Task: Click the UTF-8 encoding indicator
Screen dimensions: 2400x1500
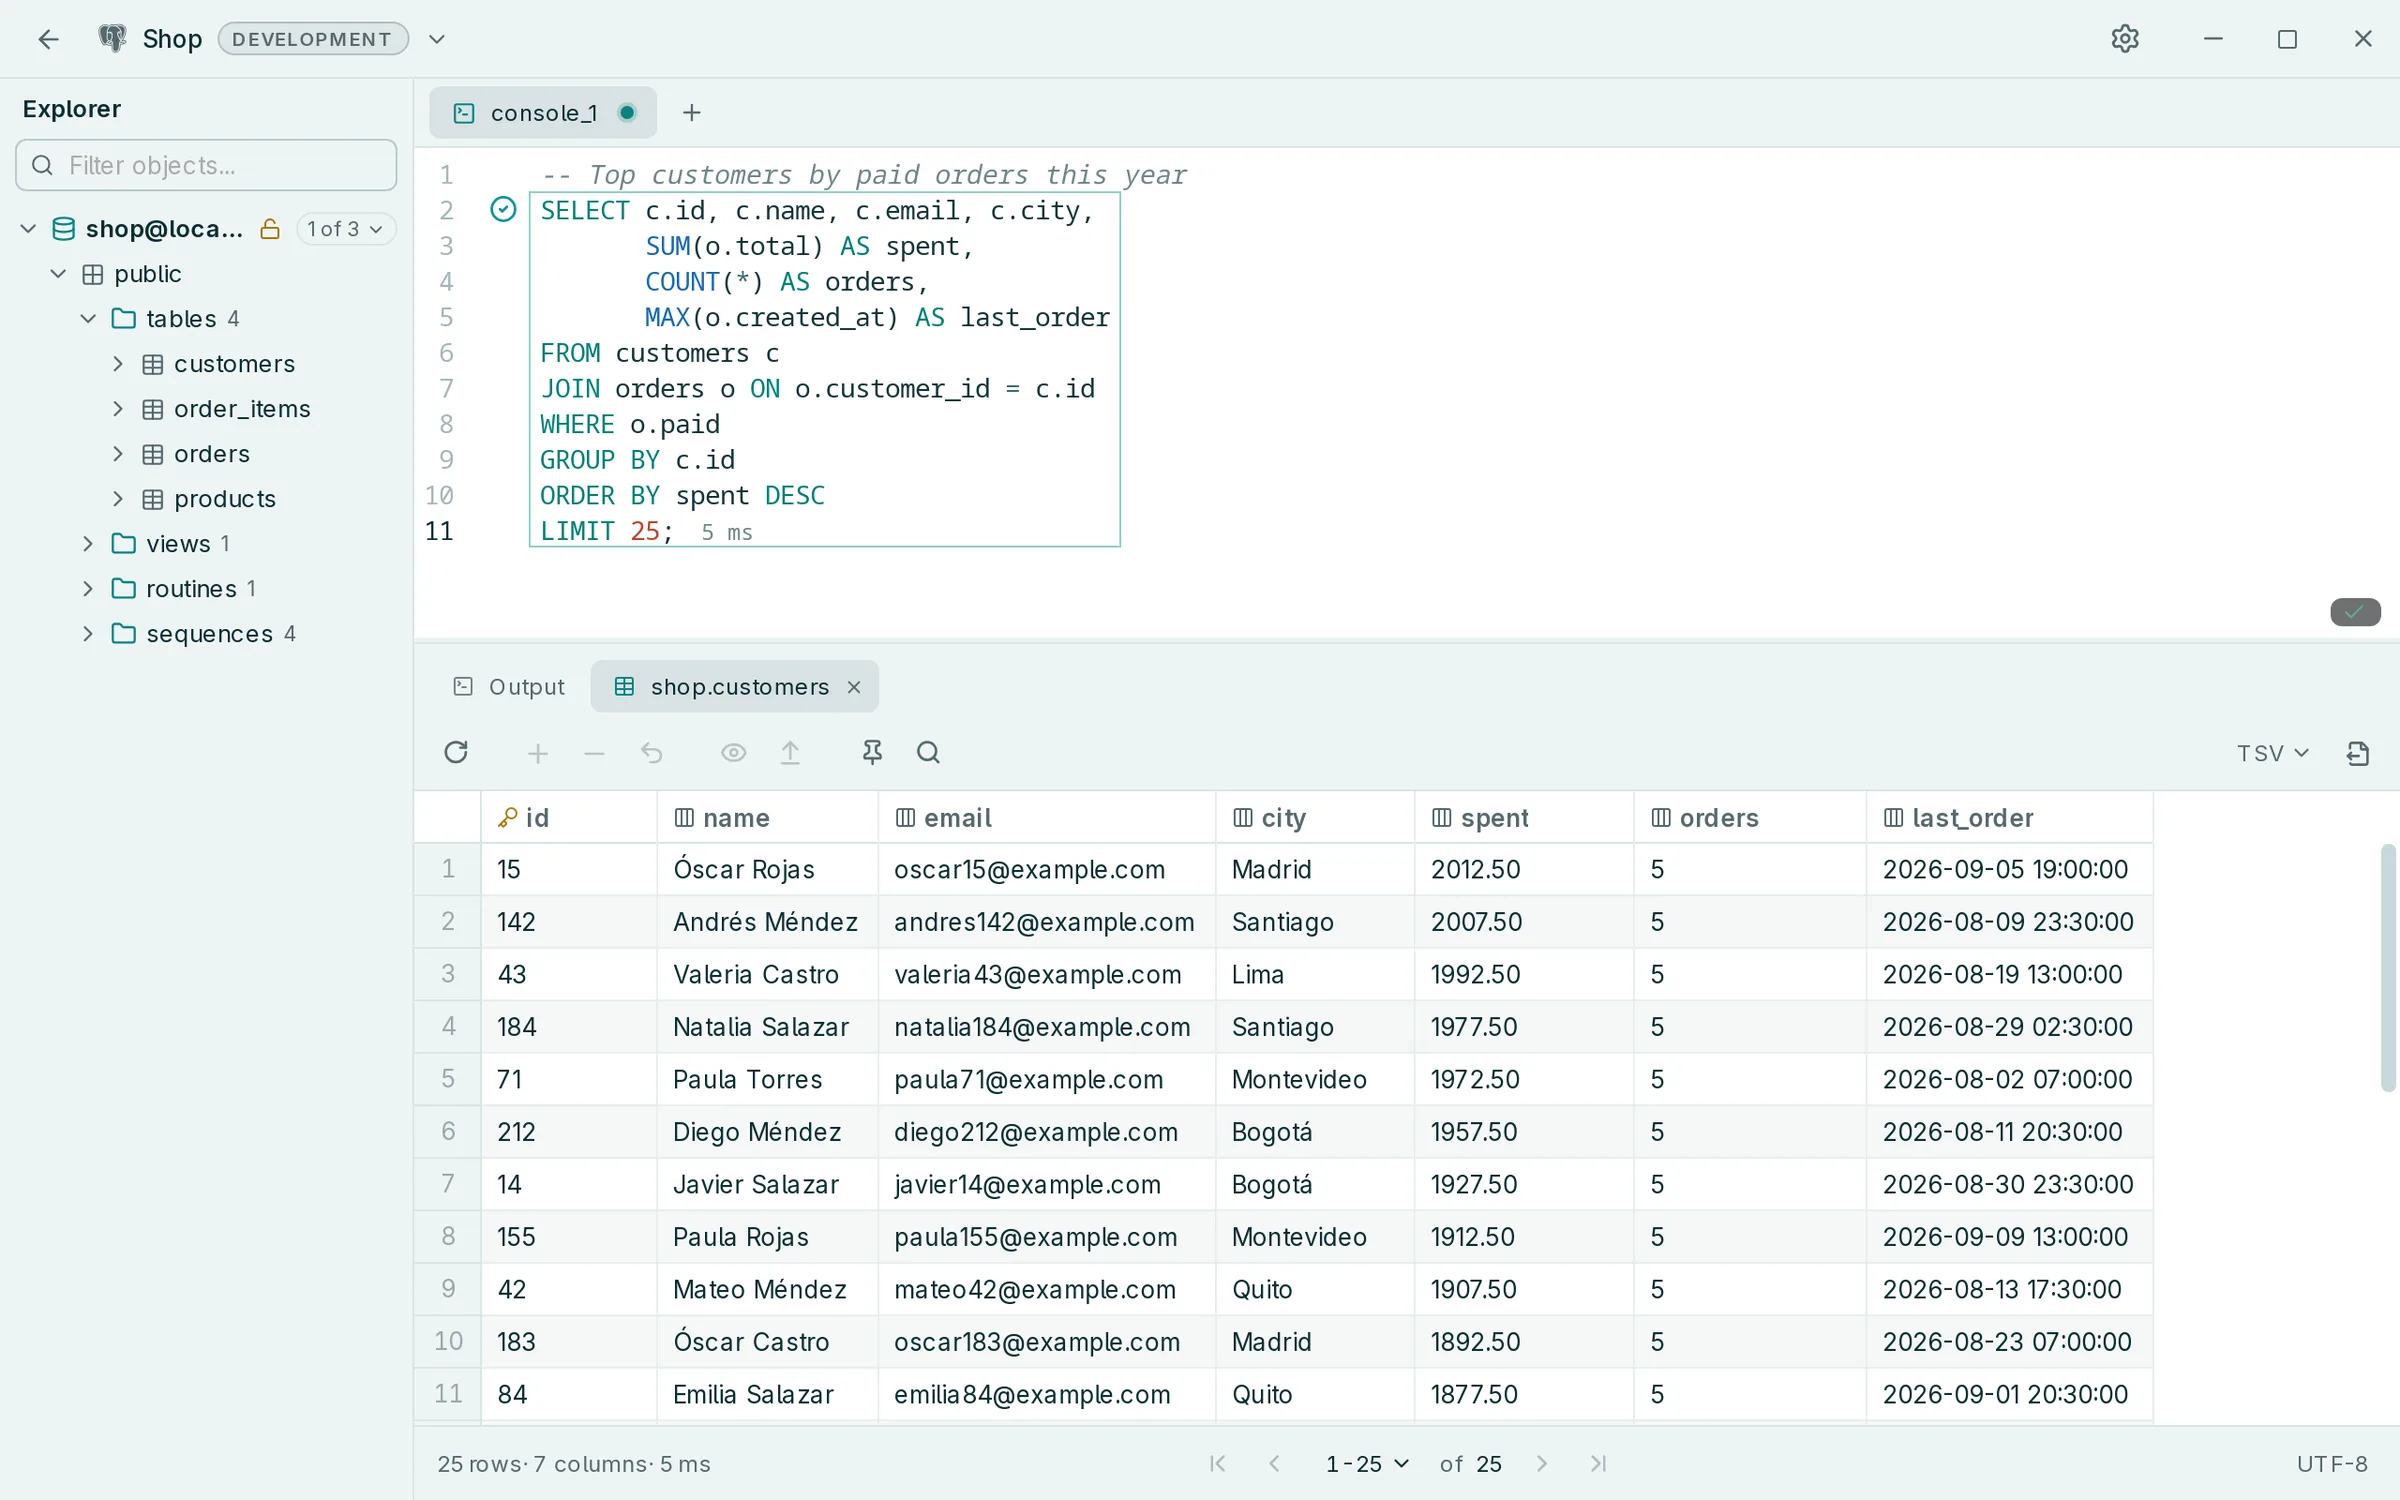Action: pos(2332,1464)
